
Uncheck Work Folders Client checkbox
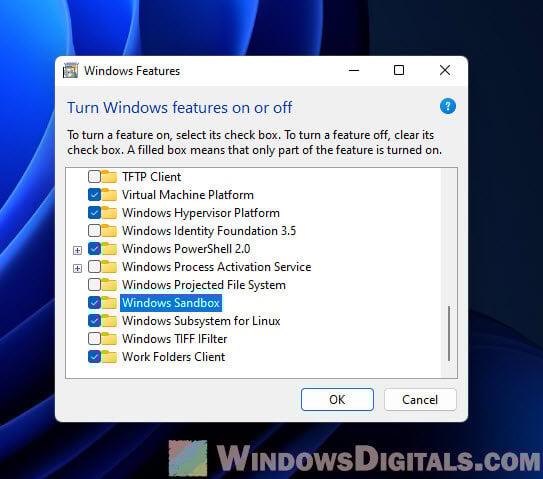pos(94,357)
